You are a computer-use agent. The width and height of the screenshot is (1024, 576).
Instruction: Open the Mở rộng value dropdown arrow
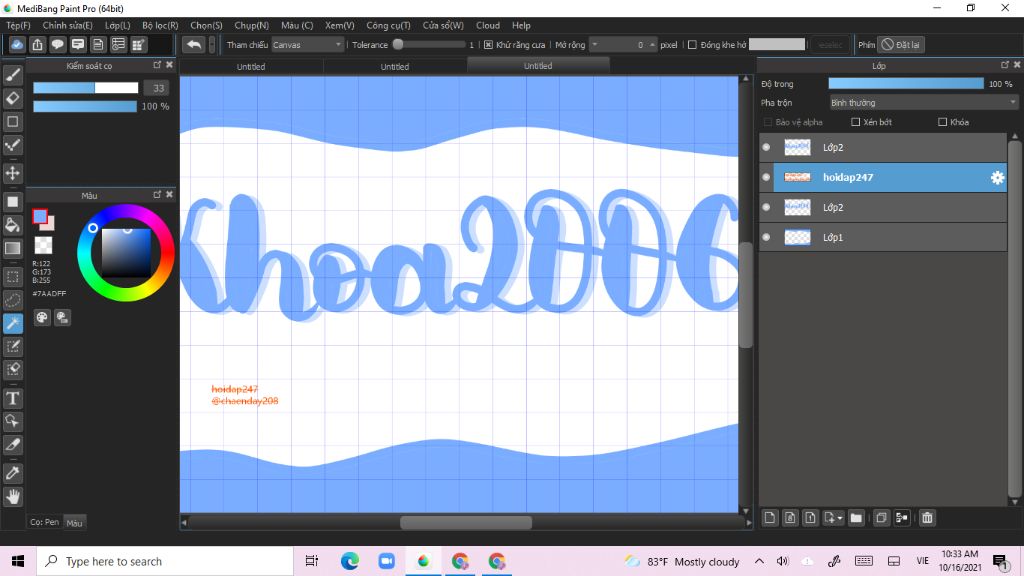point(594,45)
